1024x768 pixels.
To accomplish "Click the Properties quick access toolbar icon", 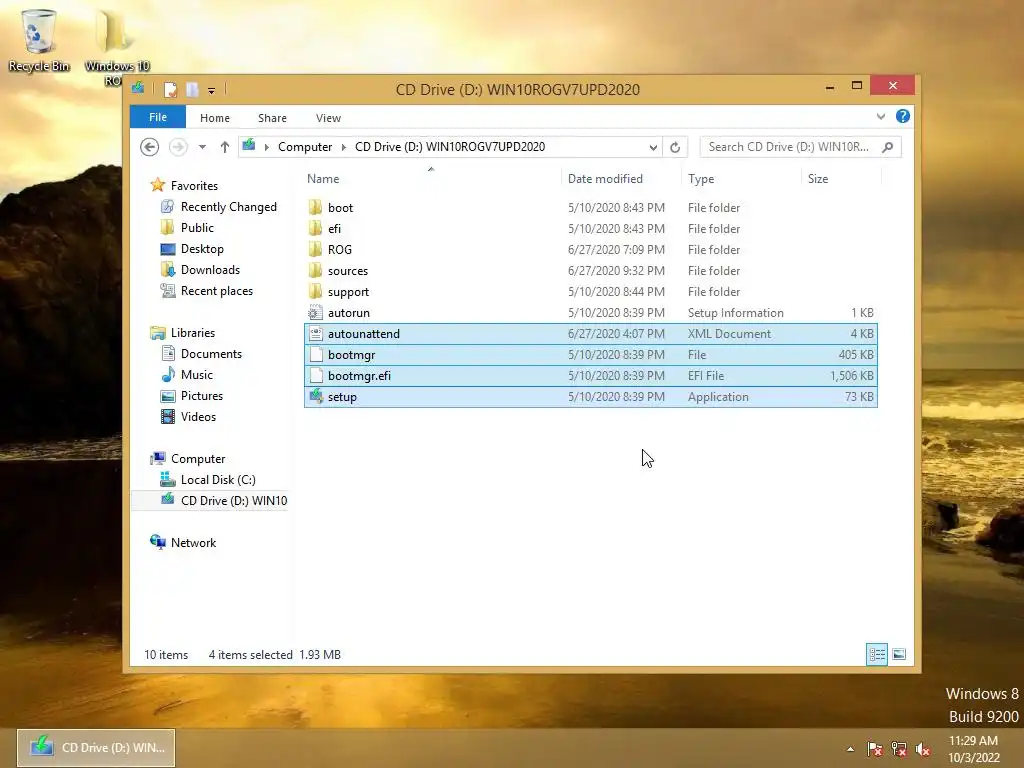I will click(170, 89).
